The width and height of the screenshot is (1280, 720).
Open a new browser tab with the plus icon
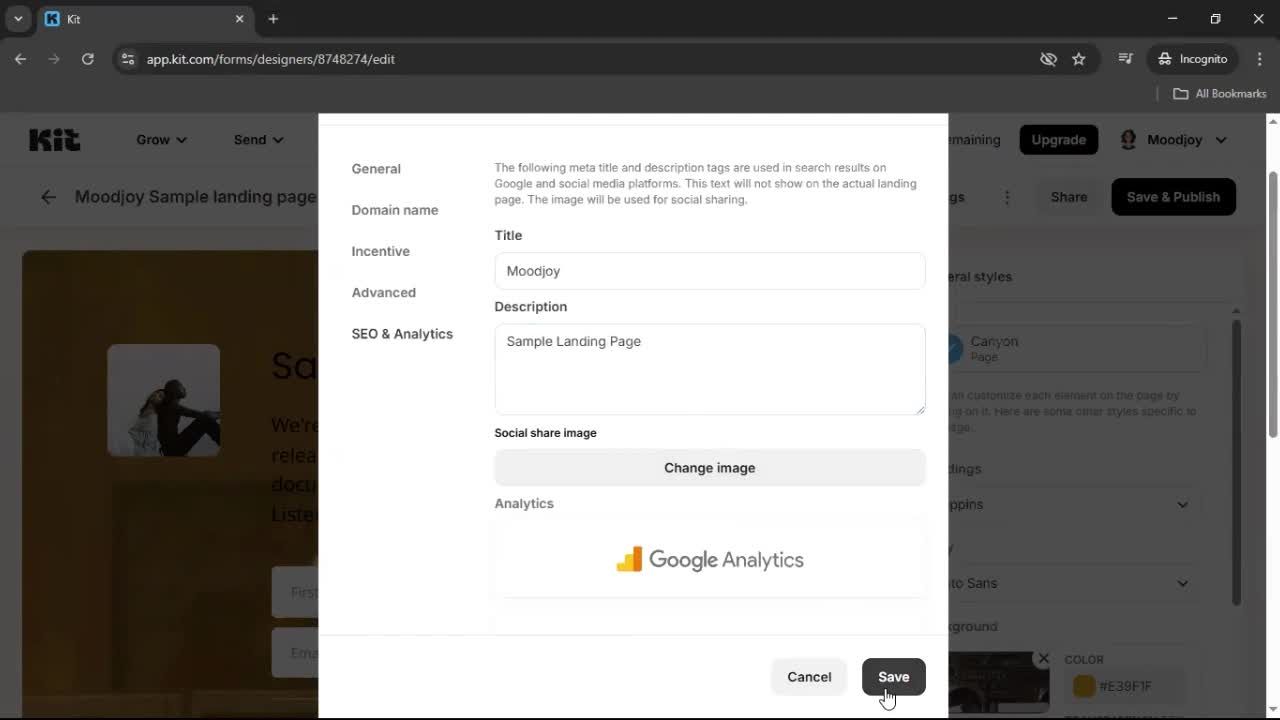[x=273, y=18]
